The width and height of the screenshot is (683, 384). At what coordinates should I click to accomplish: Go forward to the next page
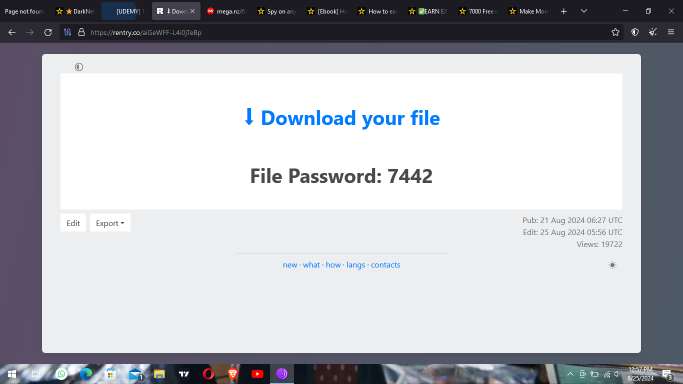click(x=30, y=32)
